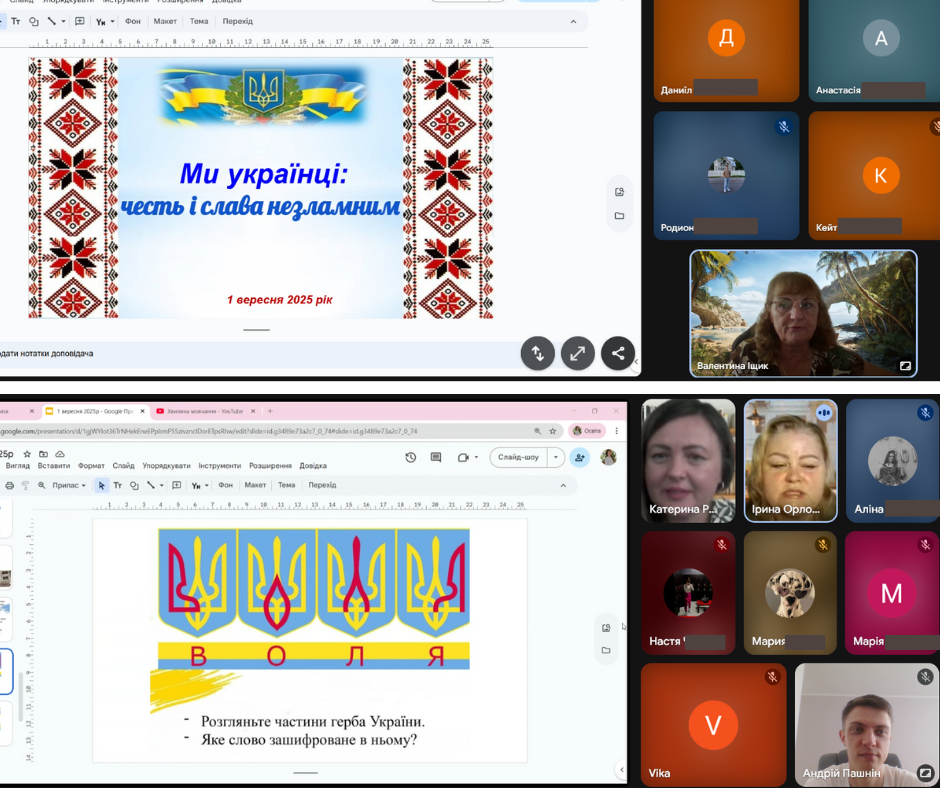
Task: Click paint format roller icon
Action: (25, 485)
